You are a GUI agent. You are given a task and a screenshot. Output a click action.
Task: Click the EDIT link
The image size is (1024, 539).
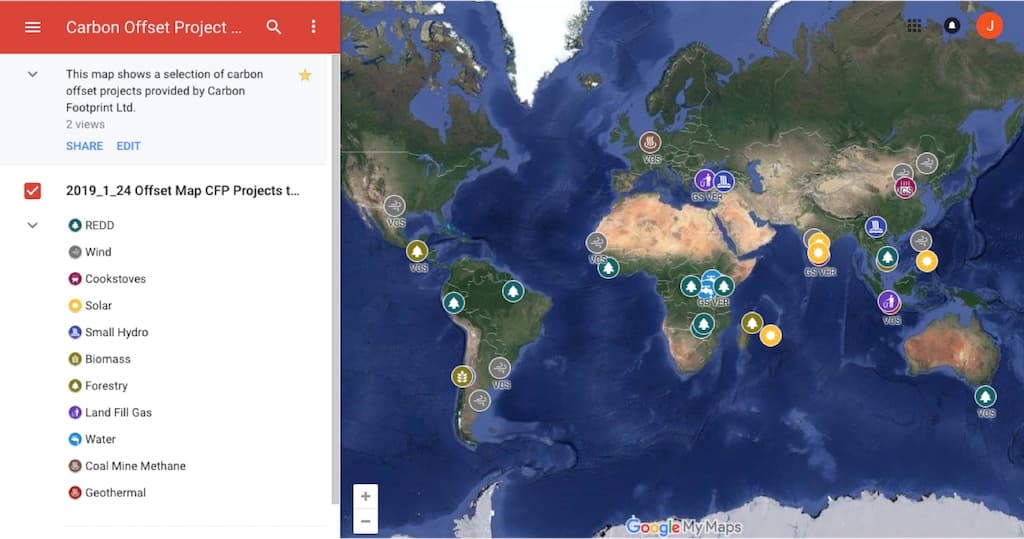(129, 146)
